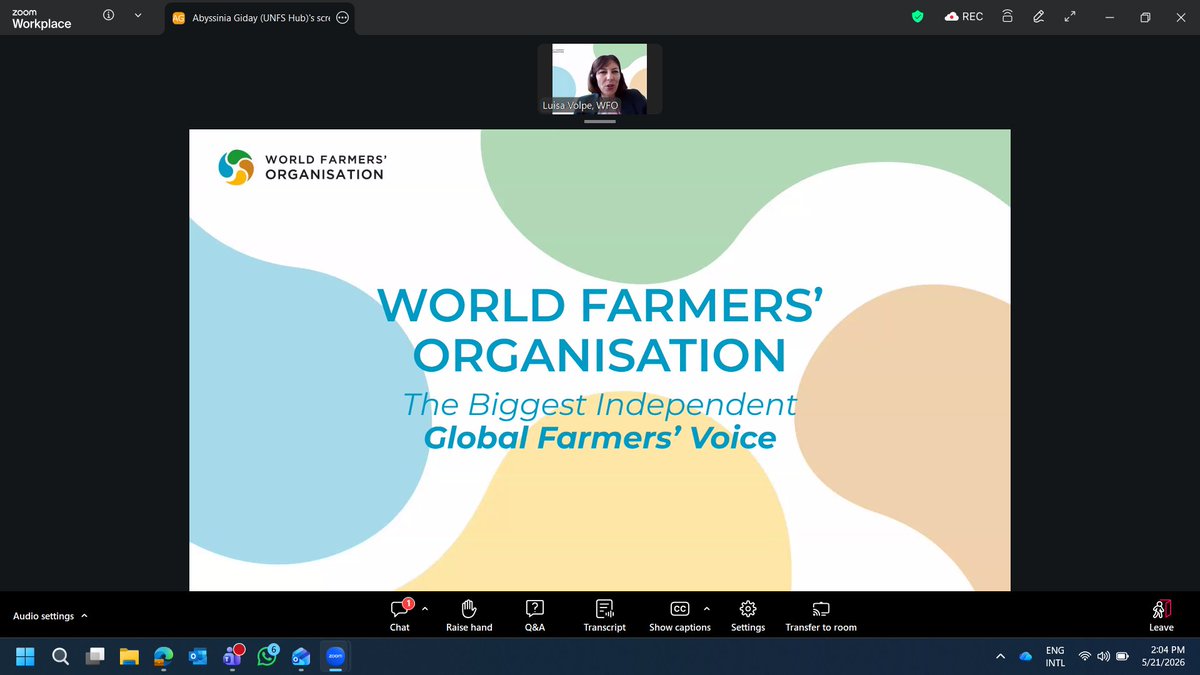The width and height of the screenshot is (1200, 675).
Task: Show hidden system tray icons
Action: (x=1000, y=656)
